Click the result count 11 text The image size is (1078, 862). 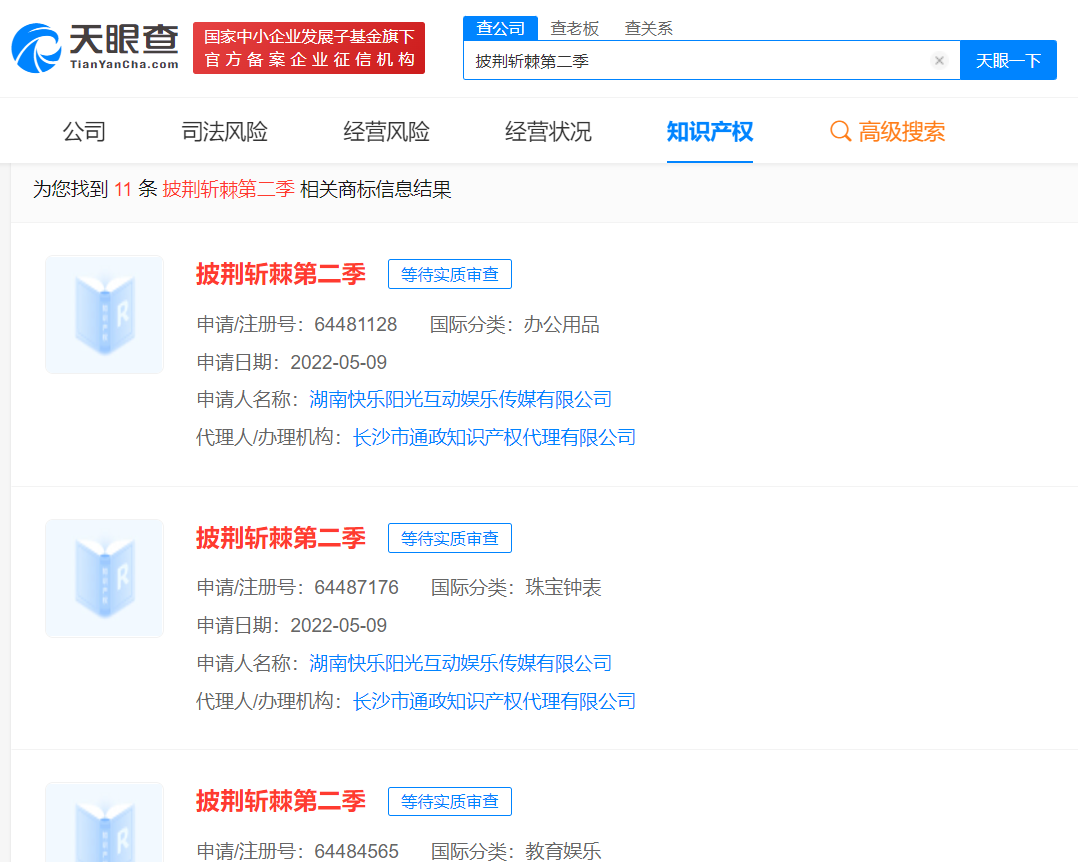[x=123, y=189]
